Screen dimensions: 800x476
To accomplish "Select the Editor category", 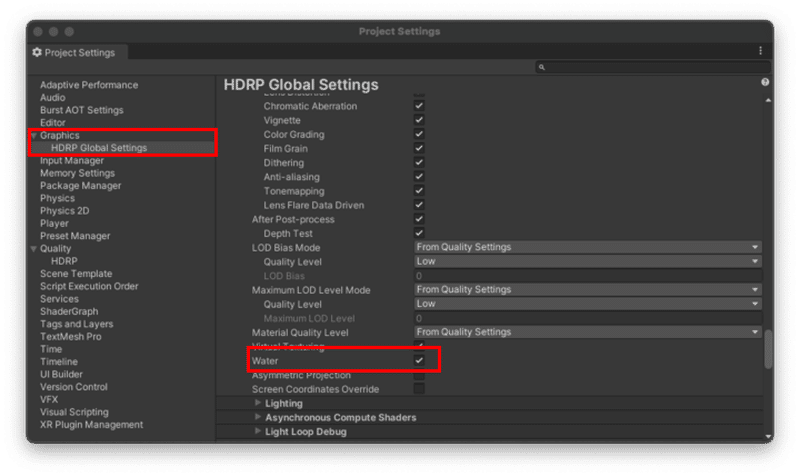I will tap(53, 122).
